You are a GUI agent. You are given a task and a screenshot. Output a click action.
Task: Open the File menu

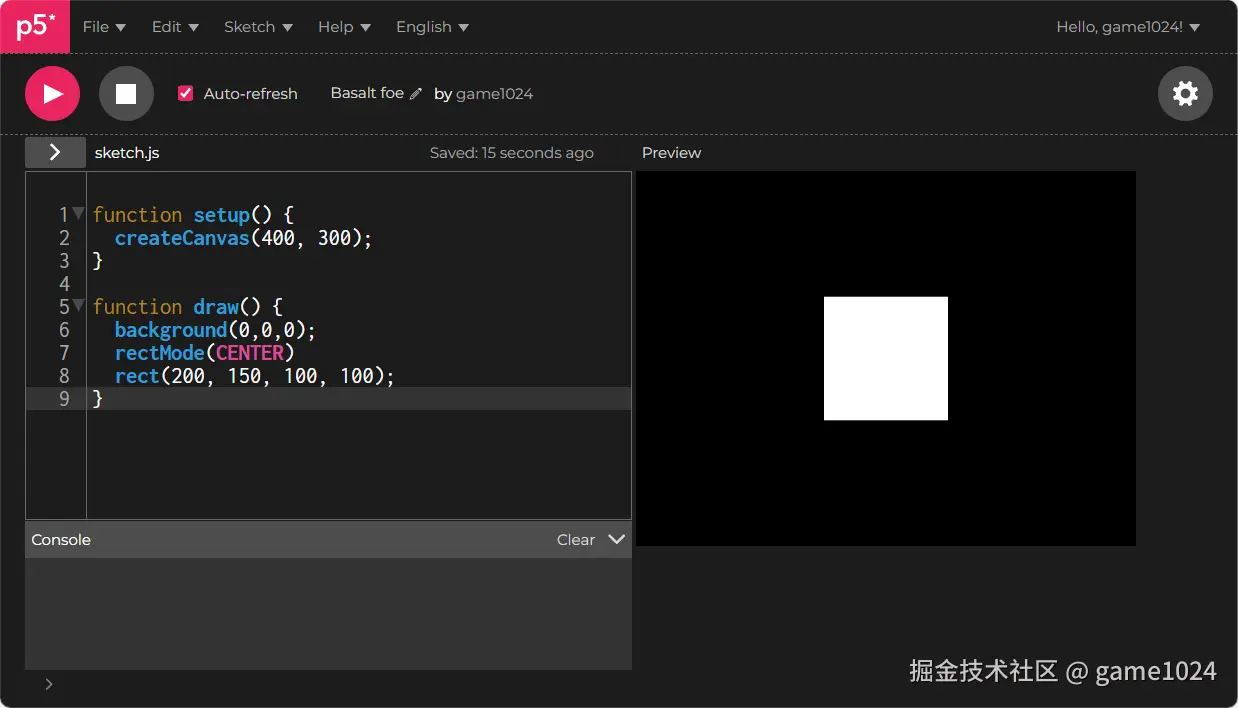coord(104,27)
